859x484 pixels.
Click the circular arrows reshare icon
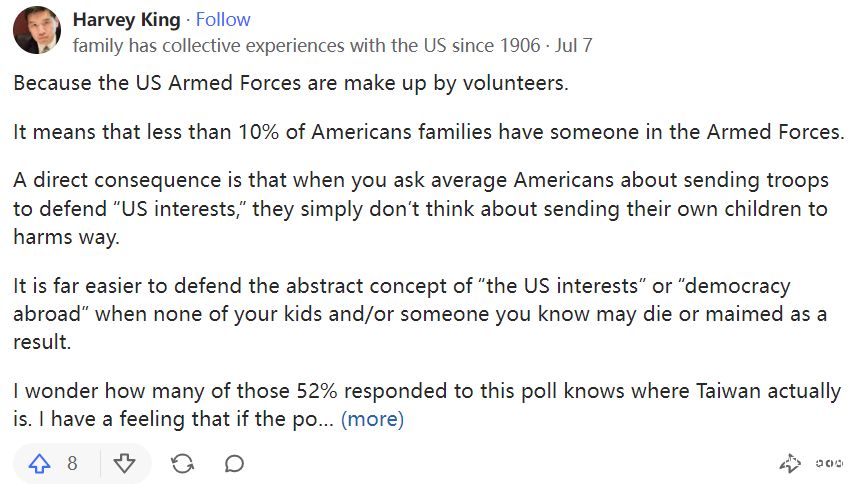pos(182,463)
